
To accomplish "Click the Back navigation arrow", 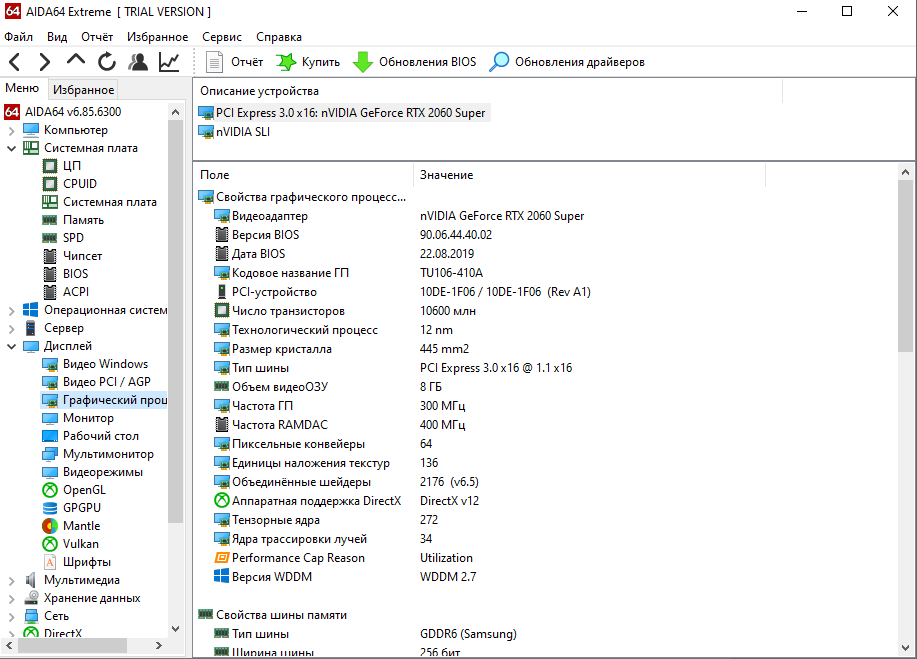I will point(15,62).
